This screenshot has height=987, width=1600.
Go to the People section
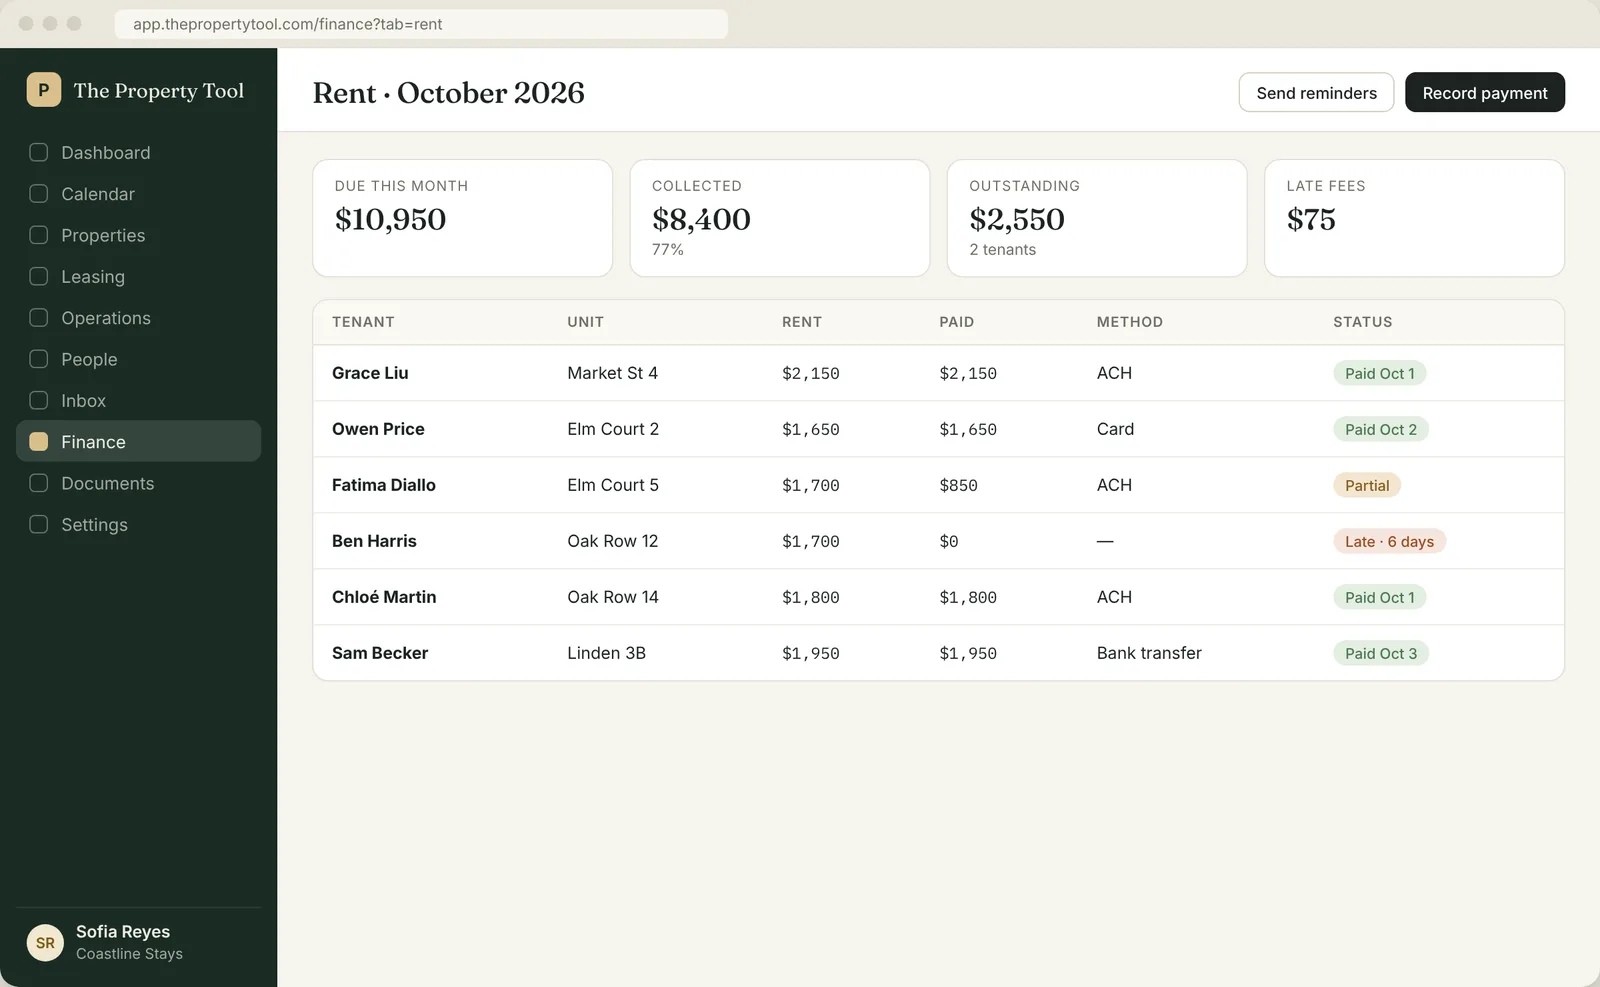click(139, 359)
